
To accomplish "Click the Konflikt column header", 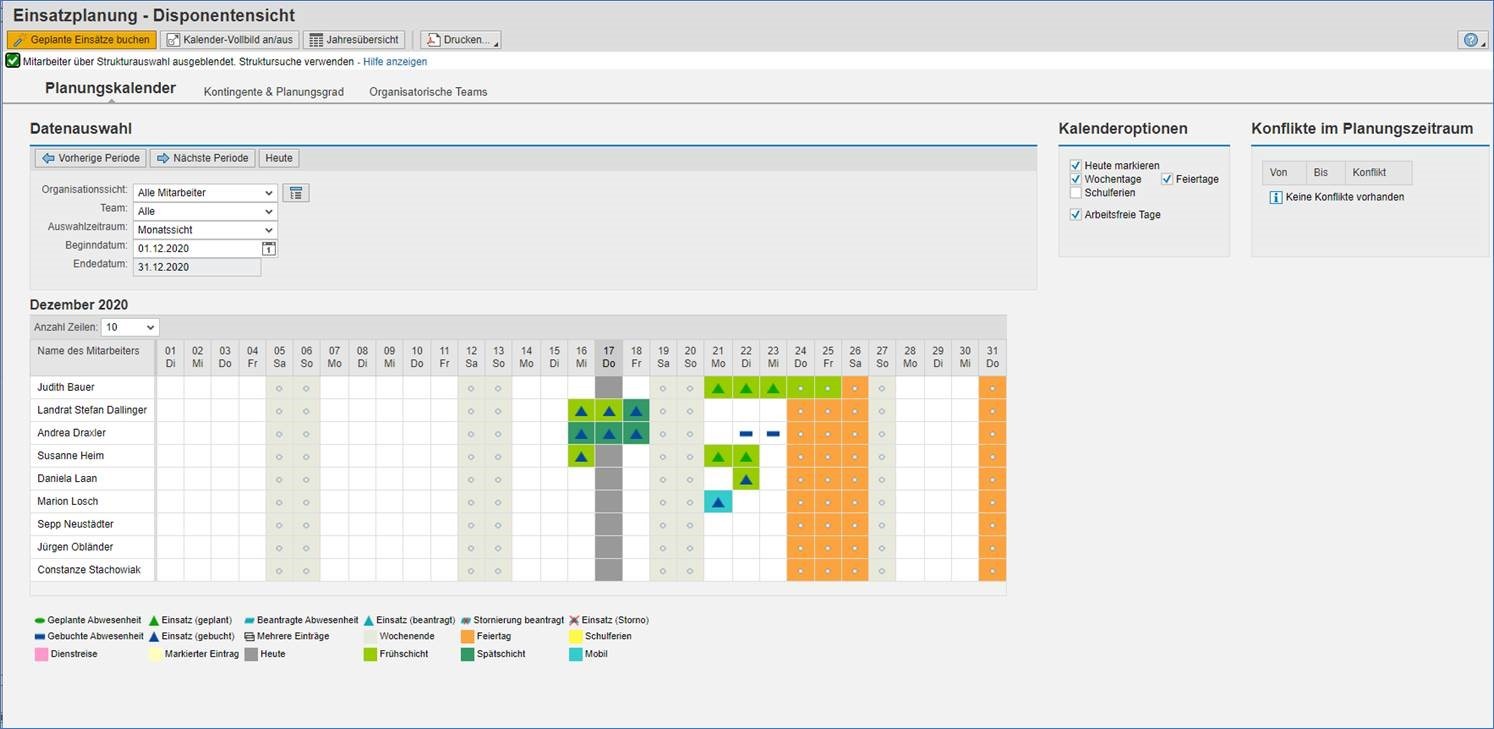I will pyautogui.click(x=1379, y=173).
